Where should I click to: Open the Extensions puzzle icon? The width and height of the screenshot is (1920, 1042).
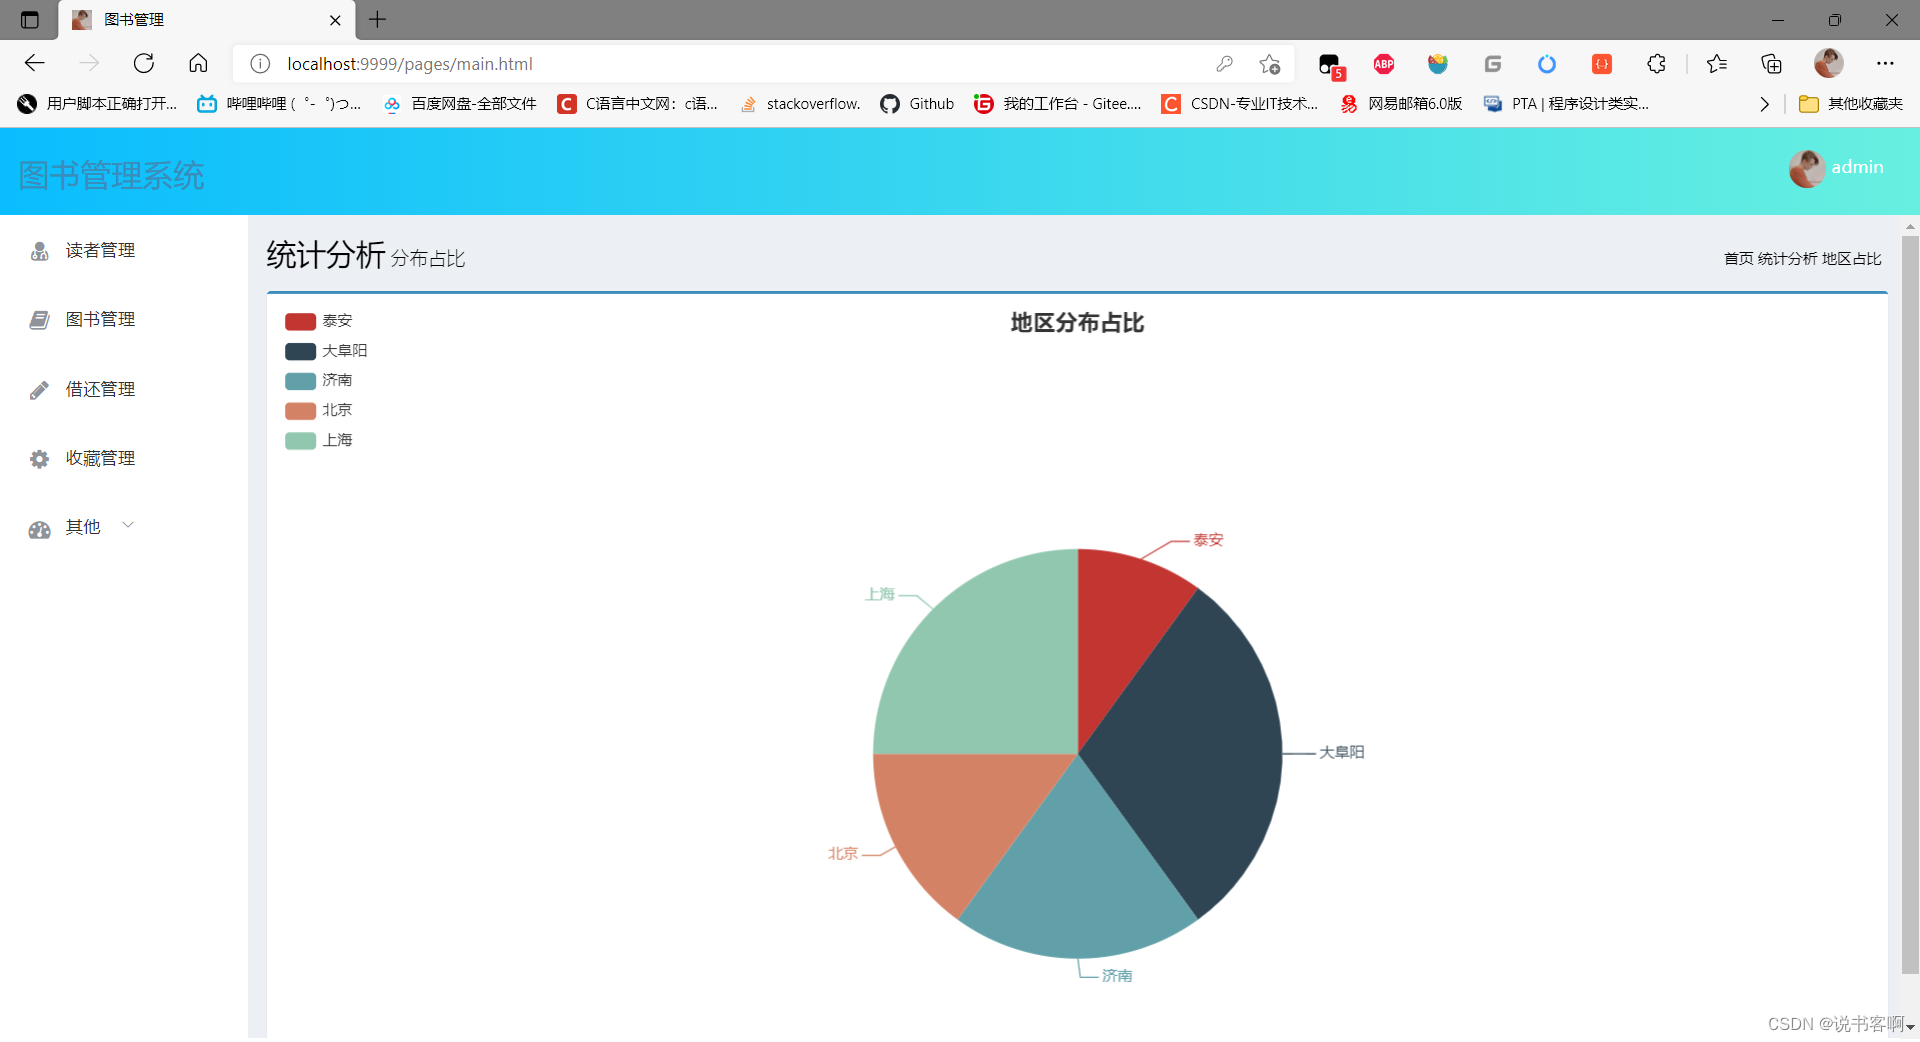point(1656,64)
